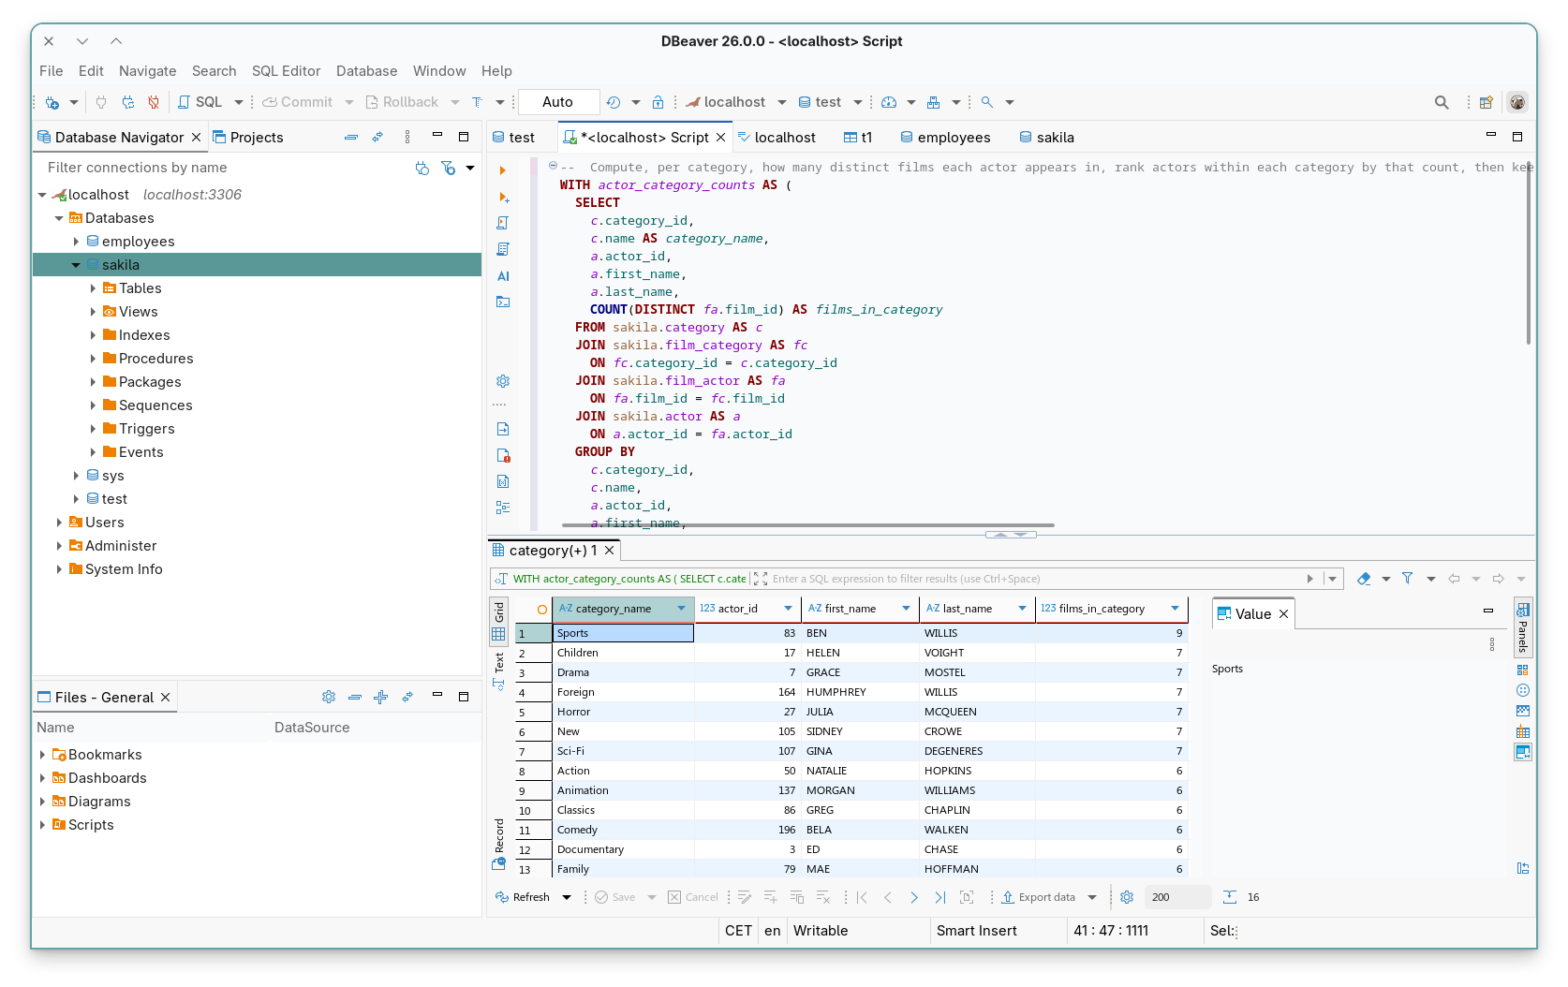Click the gear configuration icon in result bottom toolbar
This screenshot has width=1568, height=987.
(x=1127, y=897)
